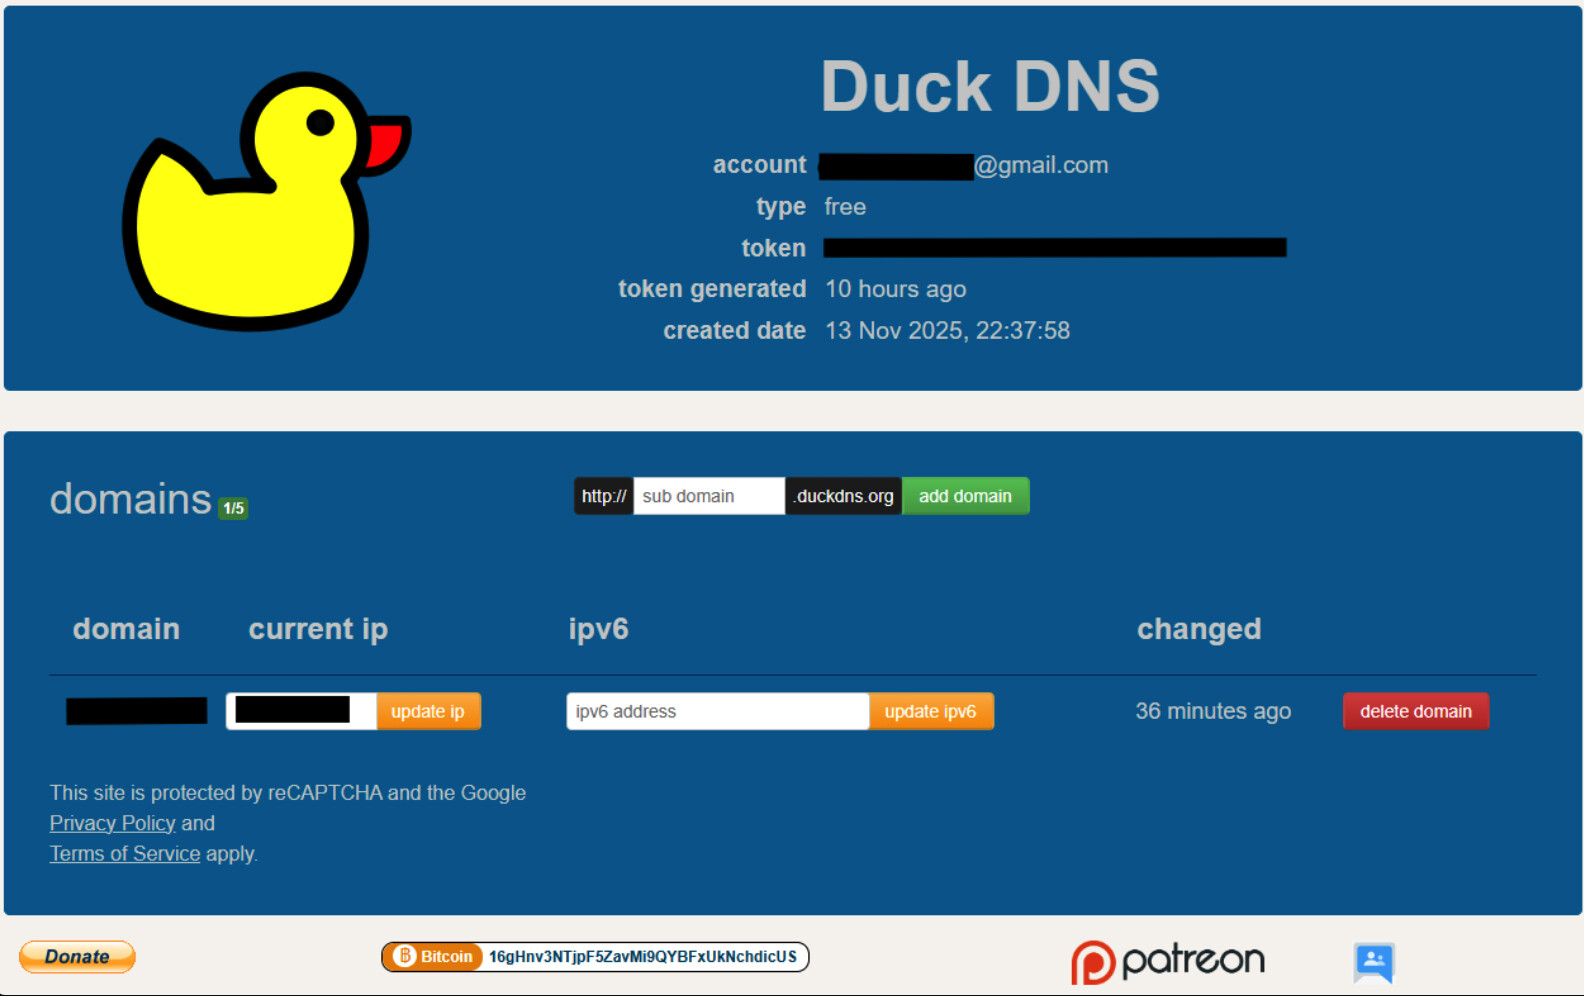Click the redacted domain name entry
Screen dimensions: 1584x996
click(137, 711)
